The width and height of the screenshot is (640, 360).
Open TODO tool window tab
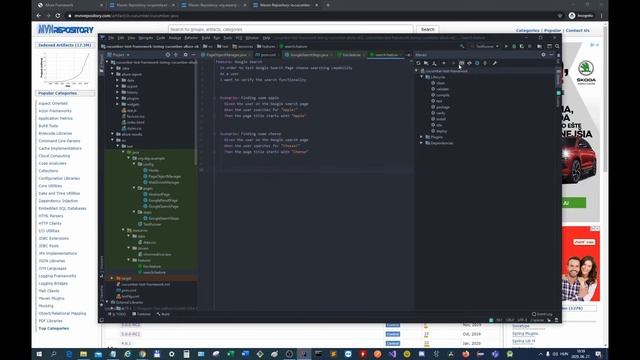(x=118, y=314)
